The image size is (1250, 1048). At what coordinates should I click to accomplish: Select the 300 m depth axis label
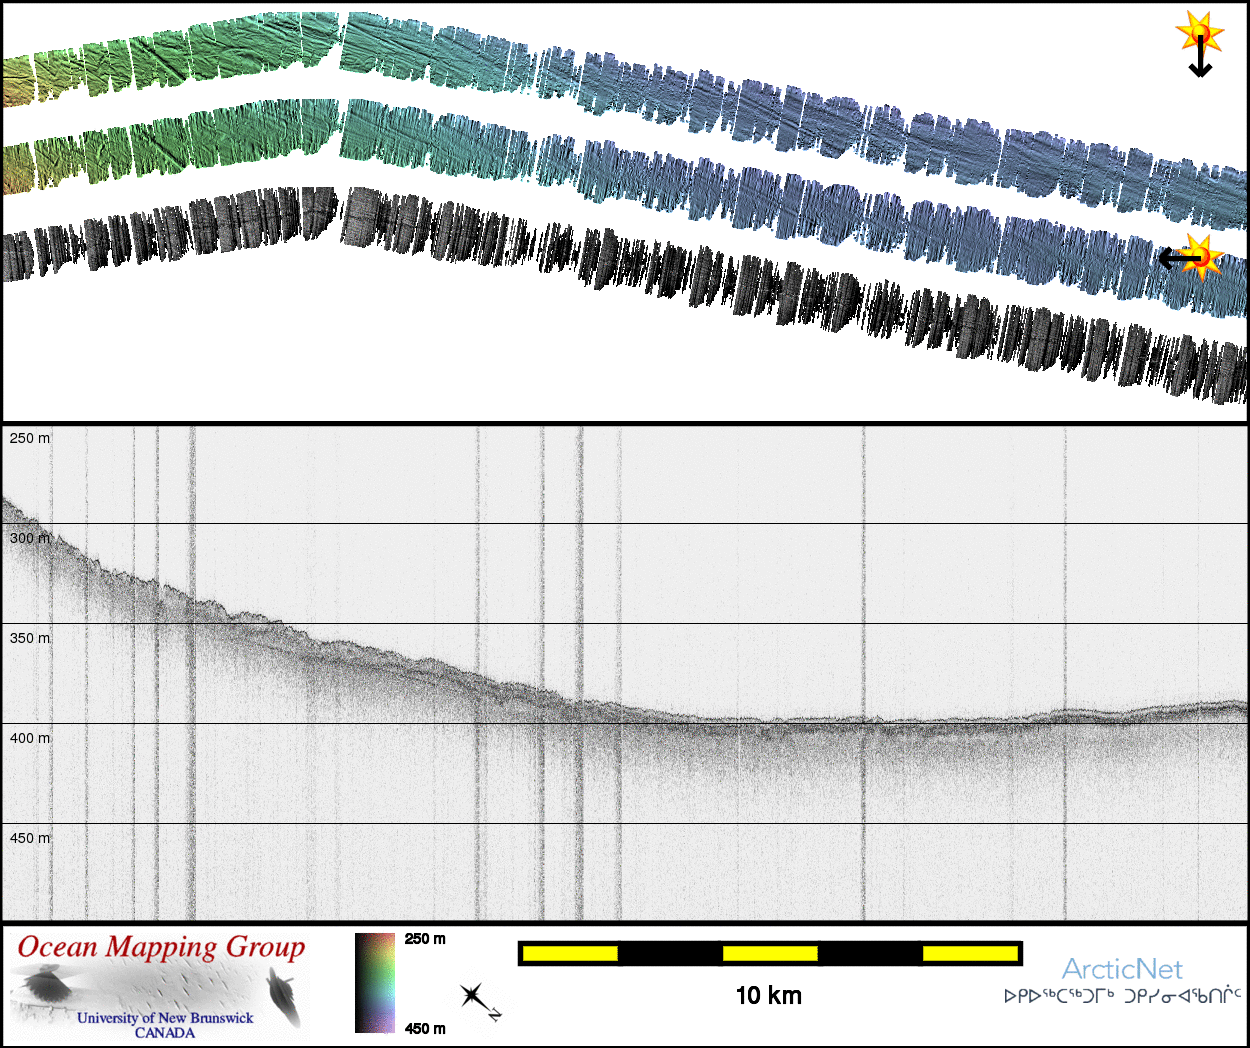[x=29, y=538]
